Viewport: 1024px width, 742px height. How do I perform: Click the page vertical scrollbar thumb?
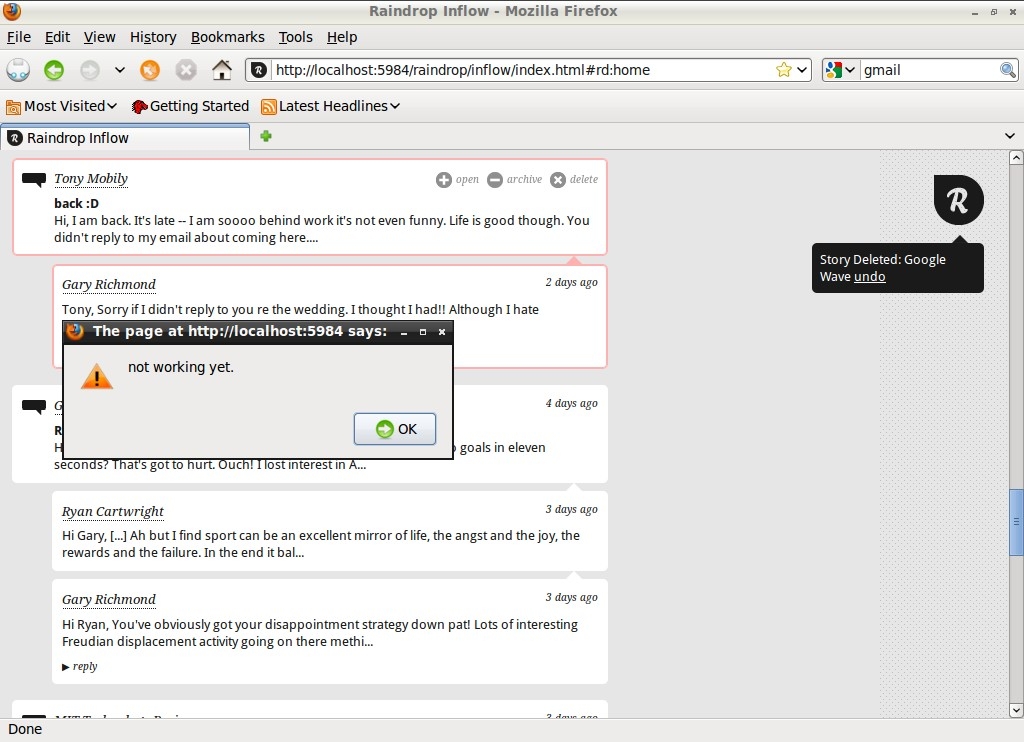(x=1016, y=522)
